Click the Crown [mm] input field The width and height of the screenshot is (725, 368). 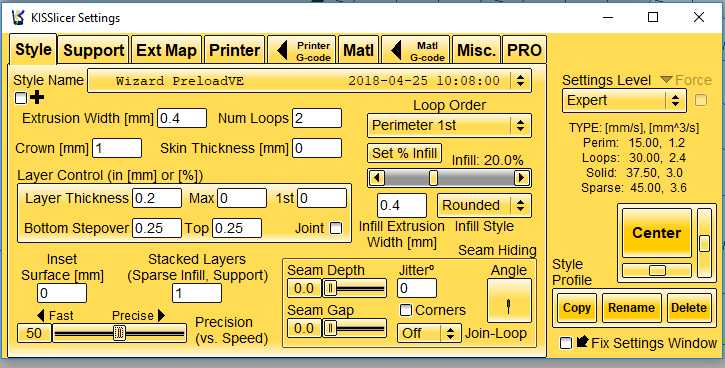pos(117,148)
